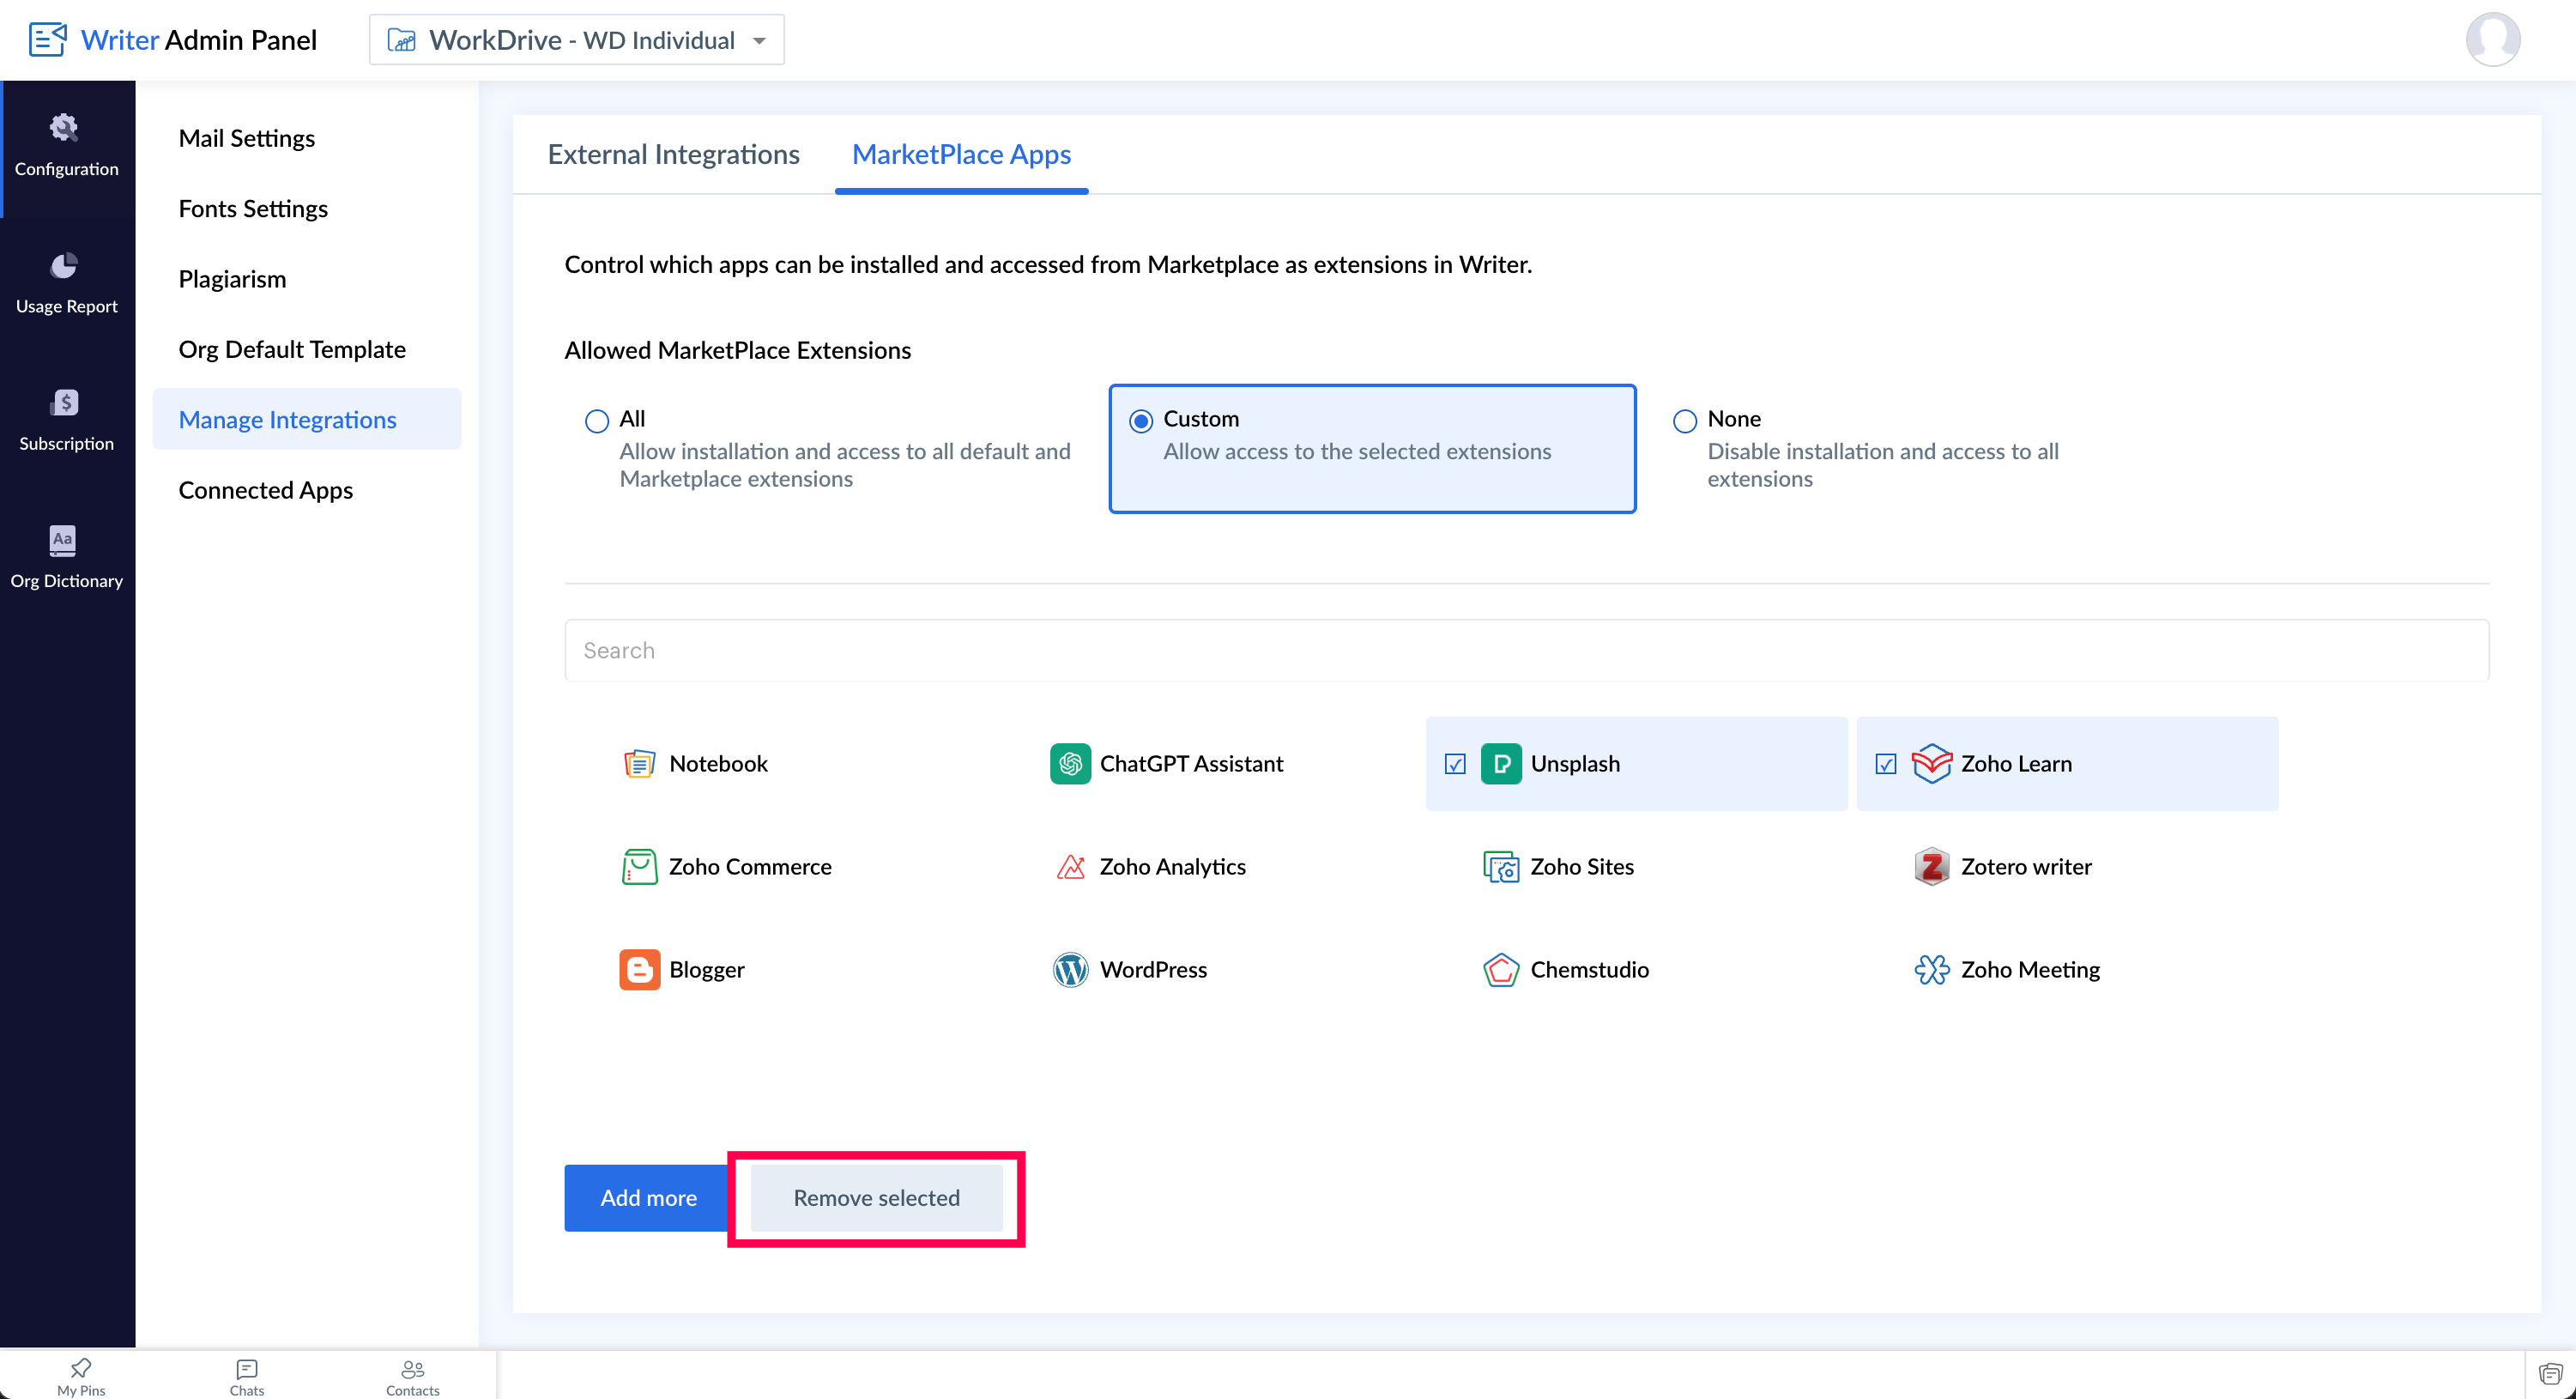Select the None radio option
The height and width of the screenshot is (1399, 2576).
click(1685, 421)
